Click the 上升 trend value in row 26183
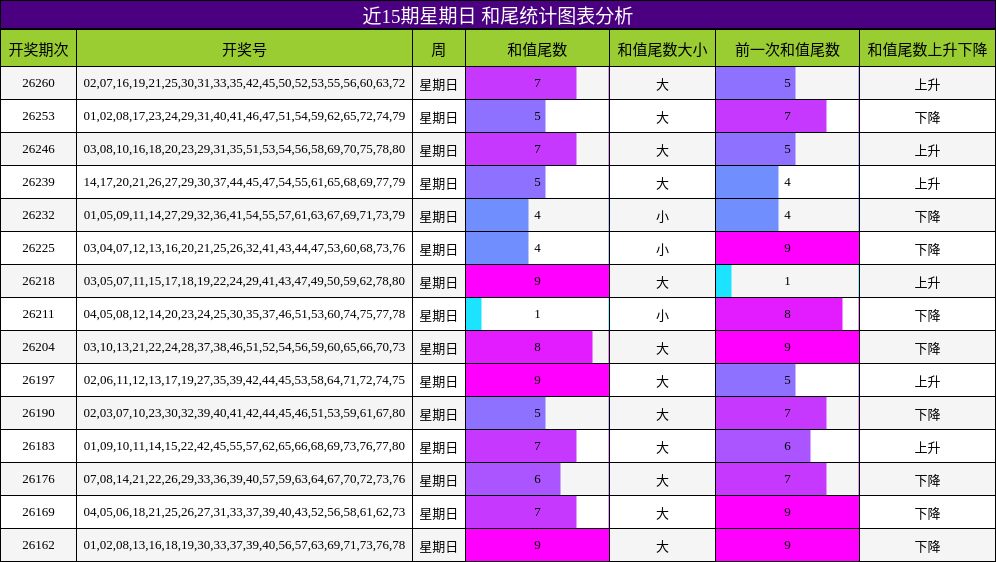 pos(927,448)
